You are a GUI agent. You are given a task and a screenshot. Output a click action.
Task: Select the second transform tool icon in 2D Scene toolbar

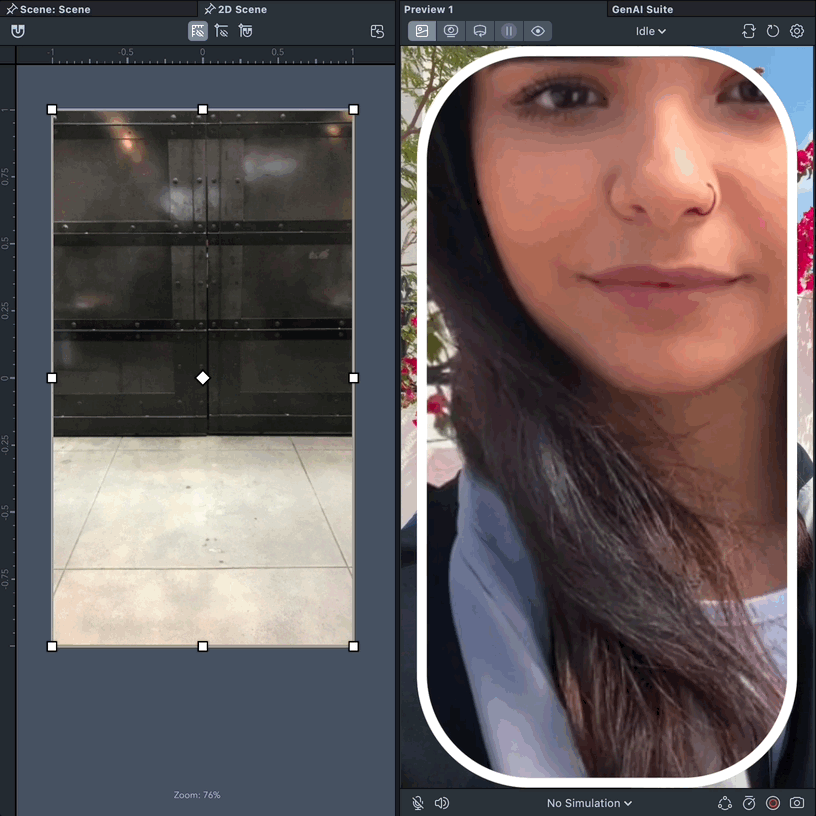point(221,31)
